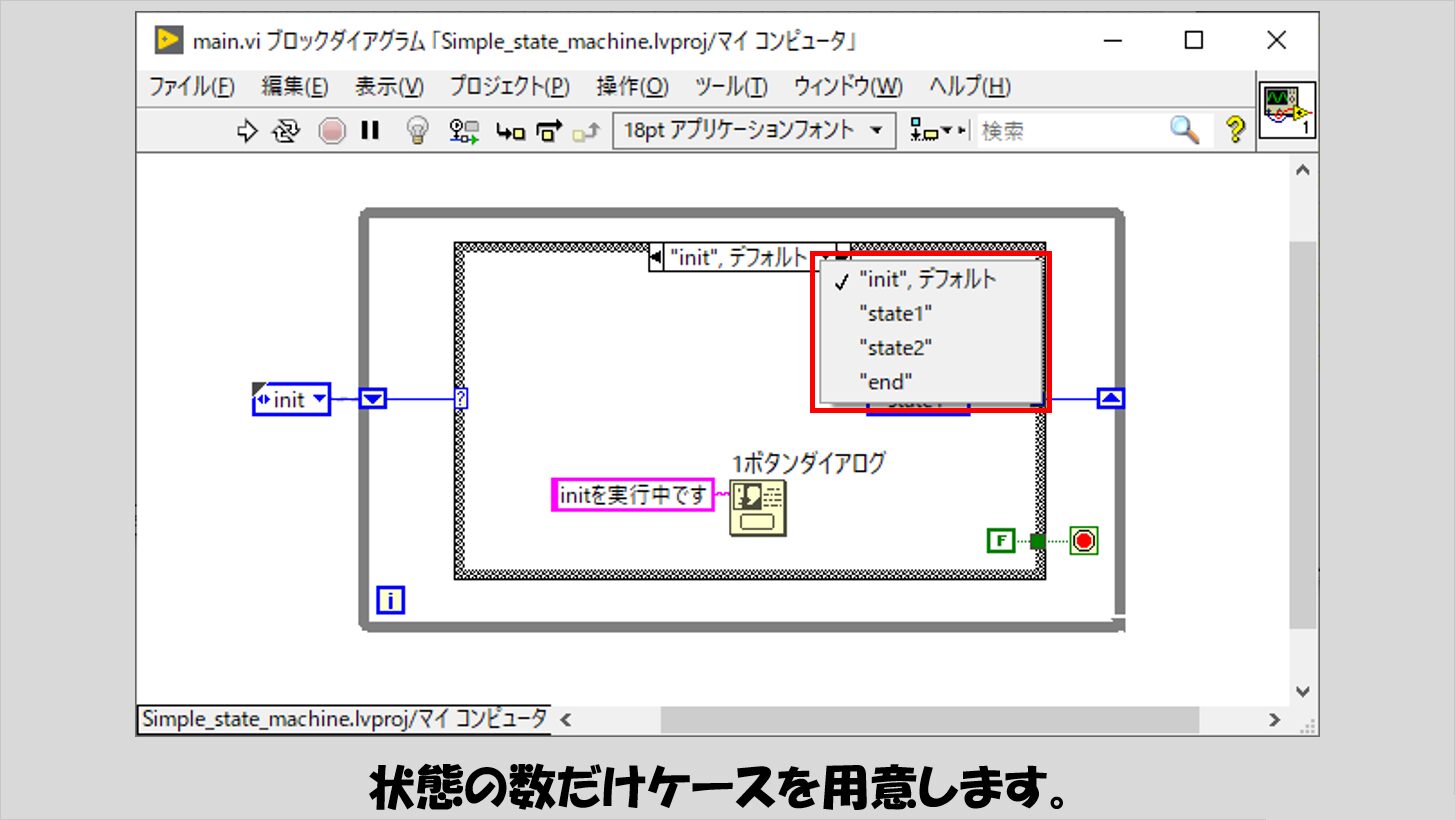
Task: Click the Step Over icon
Action: coord(549,131)
